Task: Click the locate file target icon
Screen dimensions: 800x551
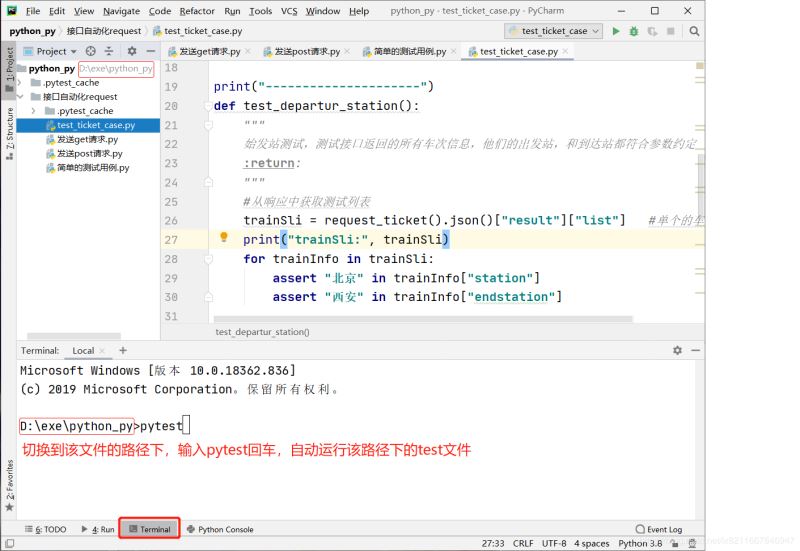Action: click(x=90, y=51)
